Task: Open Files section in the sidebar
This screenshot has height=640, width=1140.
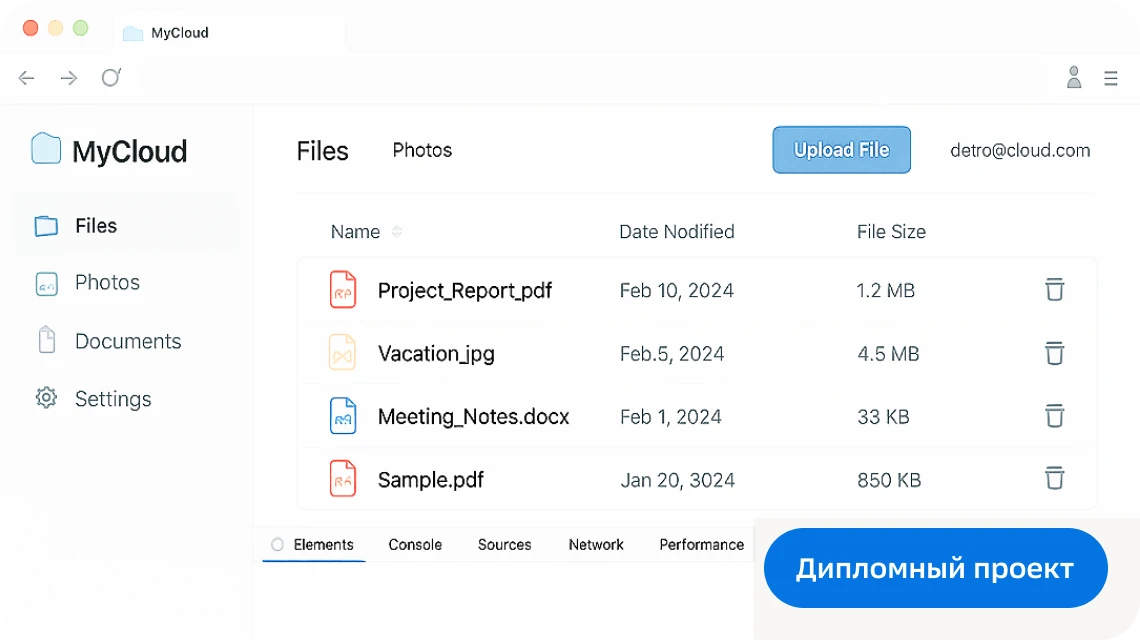Action: coord(96,226)
